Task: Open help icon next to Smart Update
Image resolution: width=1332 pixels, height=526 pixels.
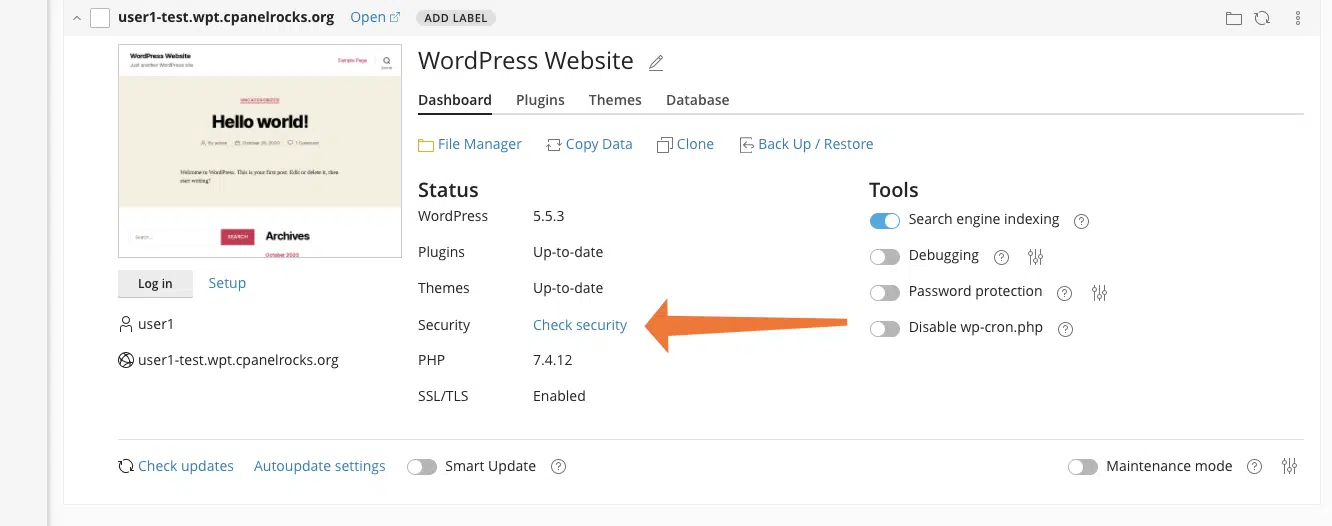Action: point(559,467)
